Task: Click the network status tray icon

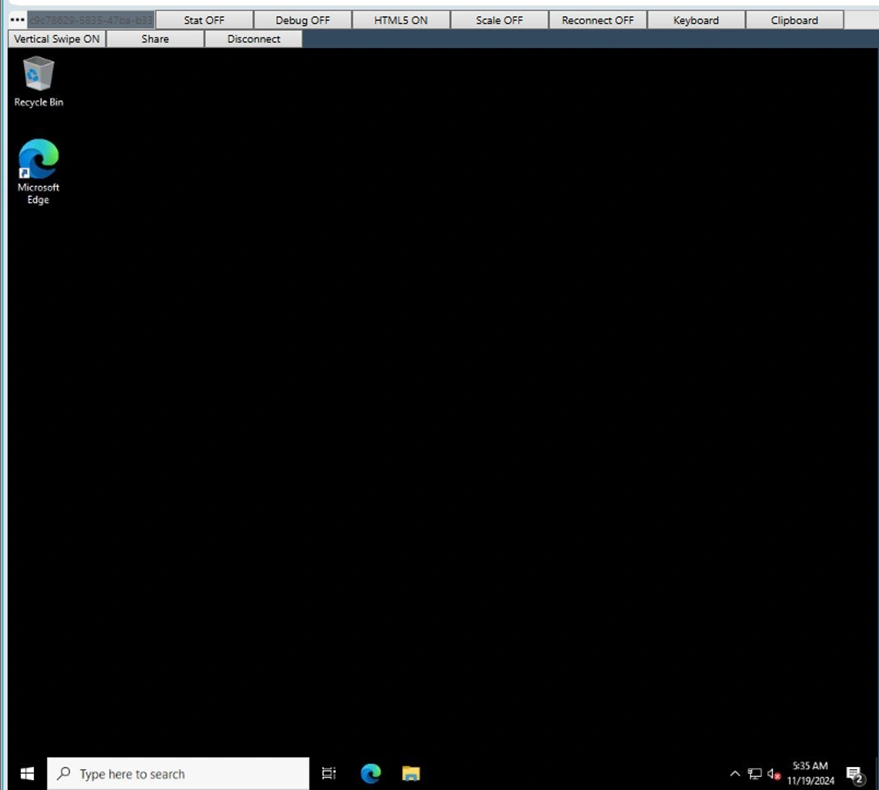Action: coord(755,774)
